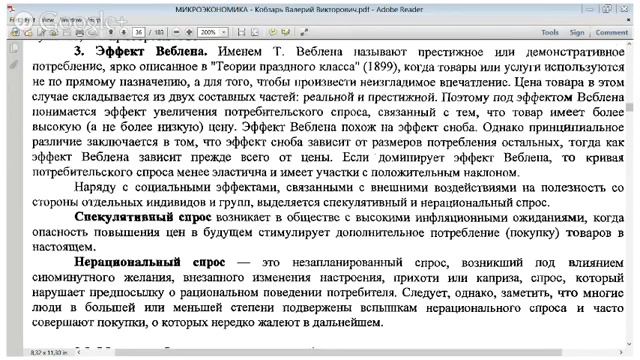This screenshot has height=360, width=640.
Task: Click the scroll down arrow on right
Action: pos(630,344)
